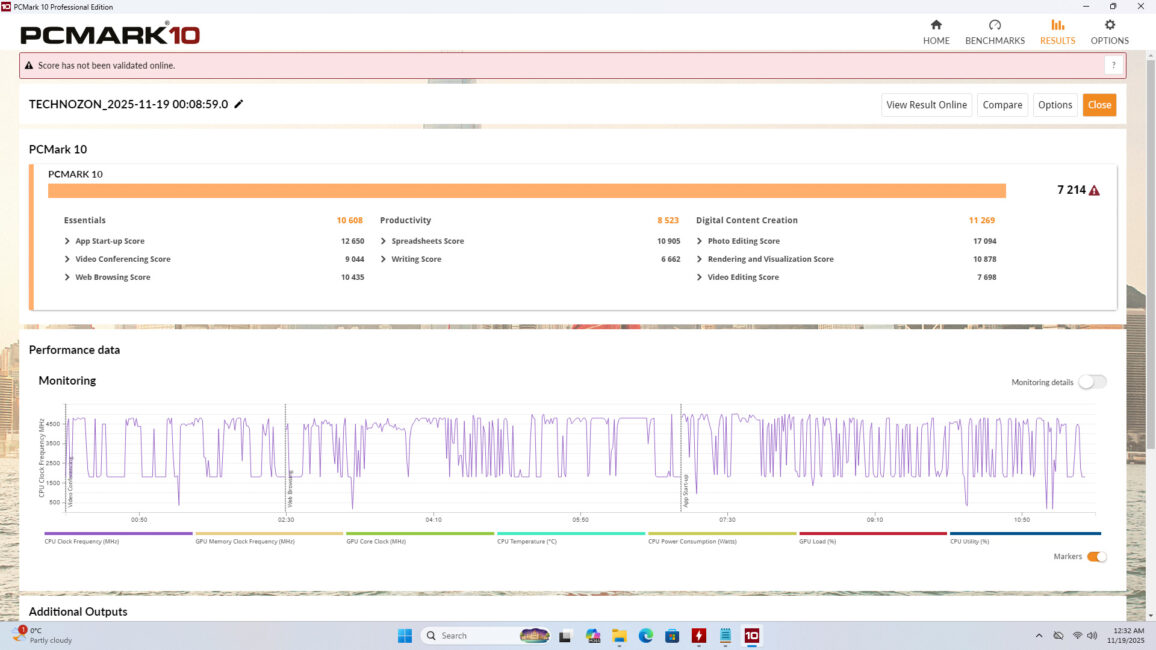
Task: Click the Web Browsing marker on chart
Action: [290, 489]
